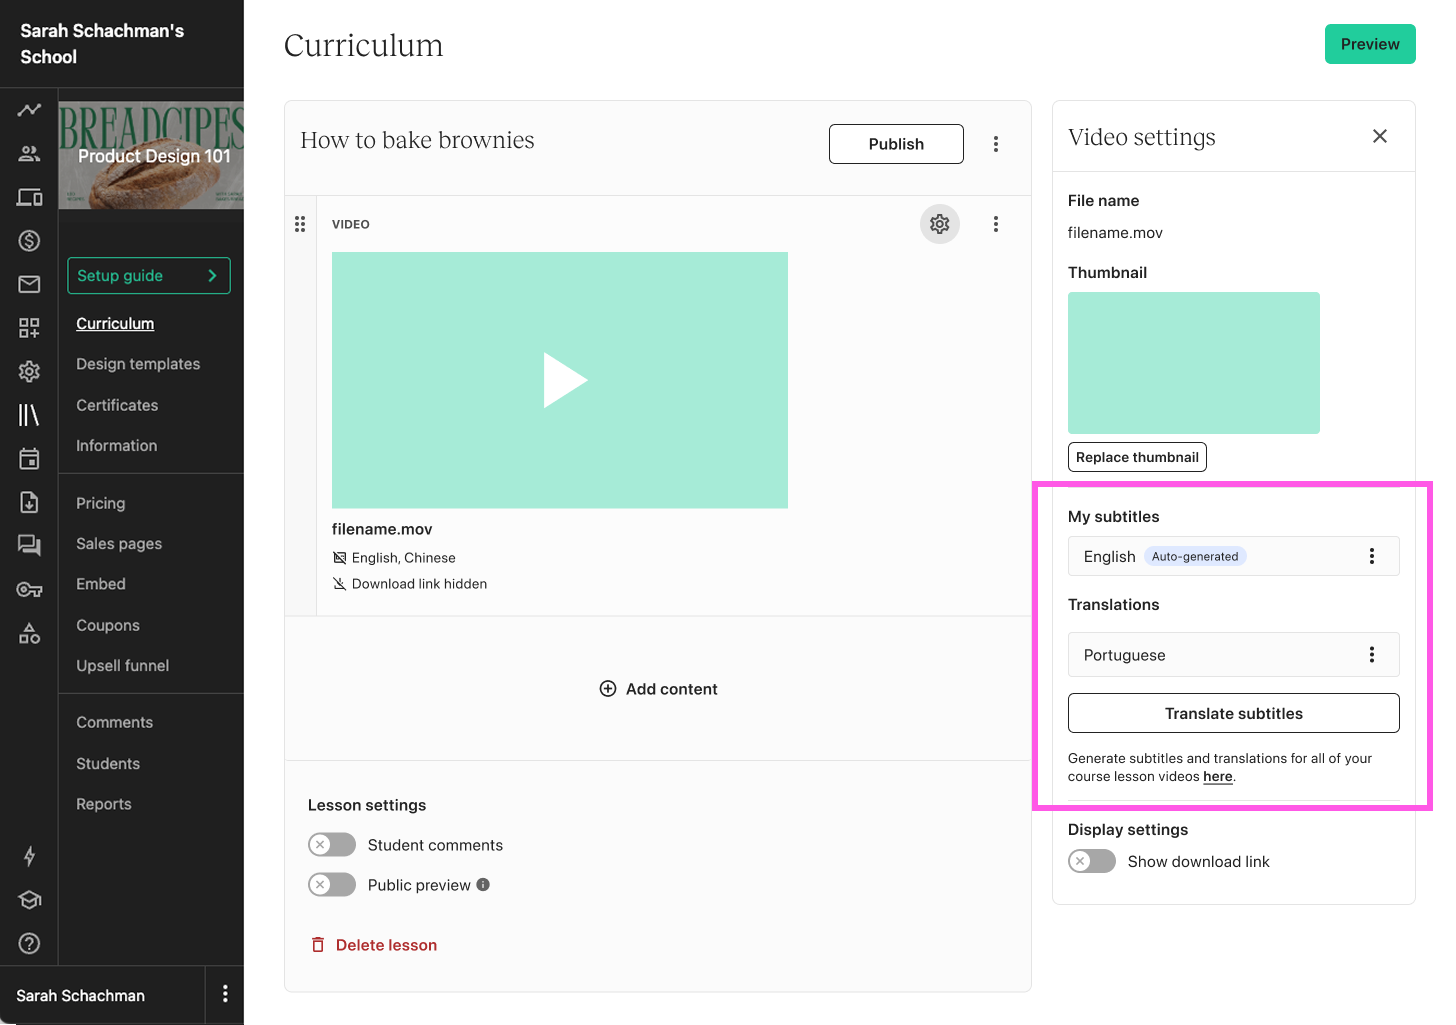Click the lightning bolt icon in the sidebar
1456x1025 pixels.
tap(29, 856)
